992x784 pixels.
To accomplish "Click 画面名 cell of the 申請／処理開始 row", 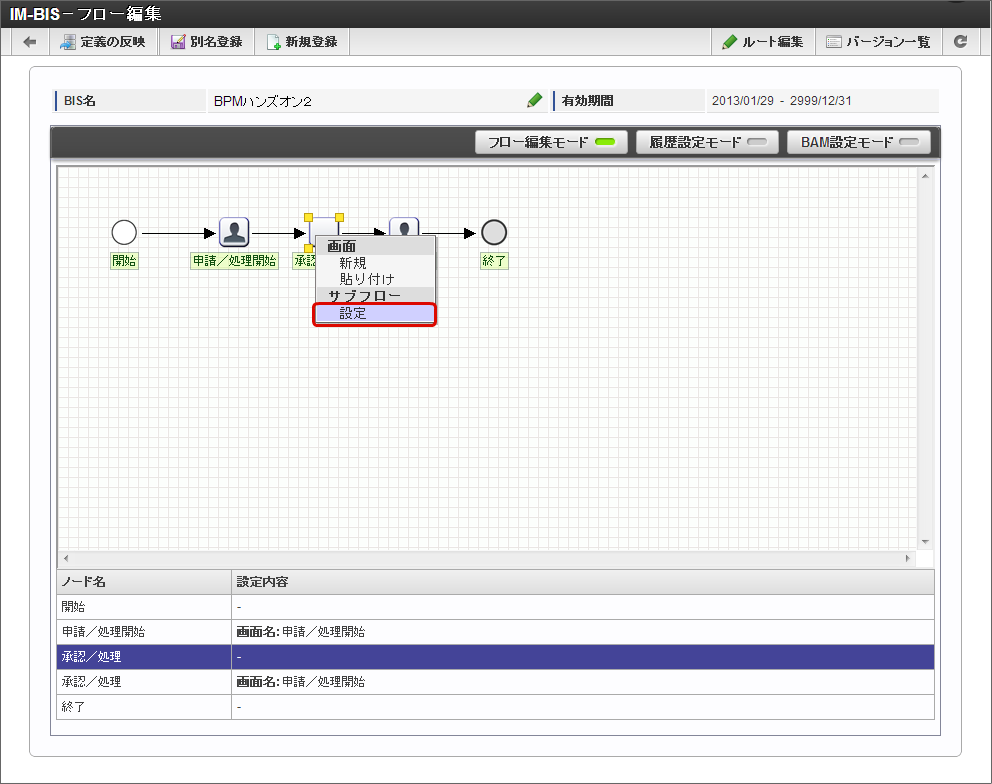I will pos(583,632).
